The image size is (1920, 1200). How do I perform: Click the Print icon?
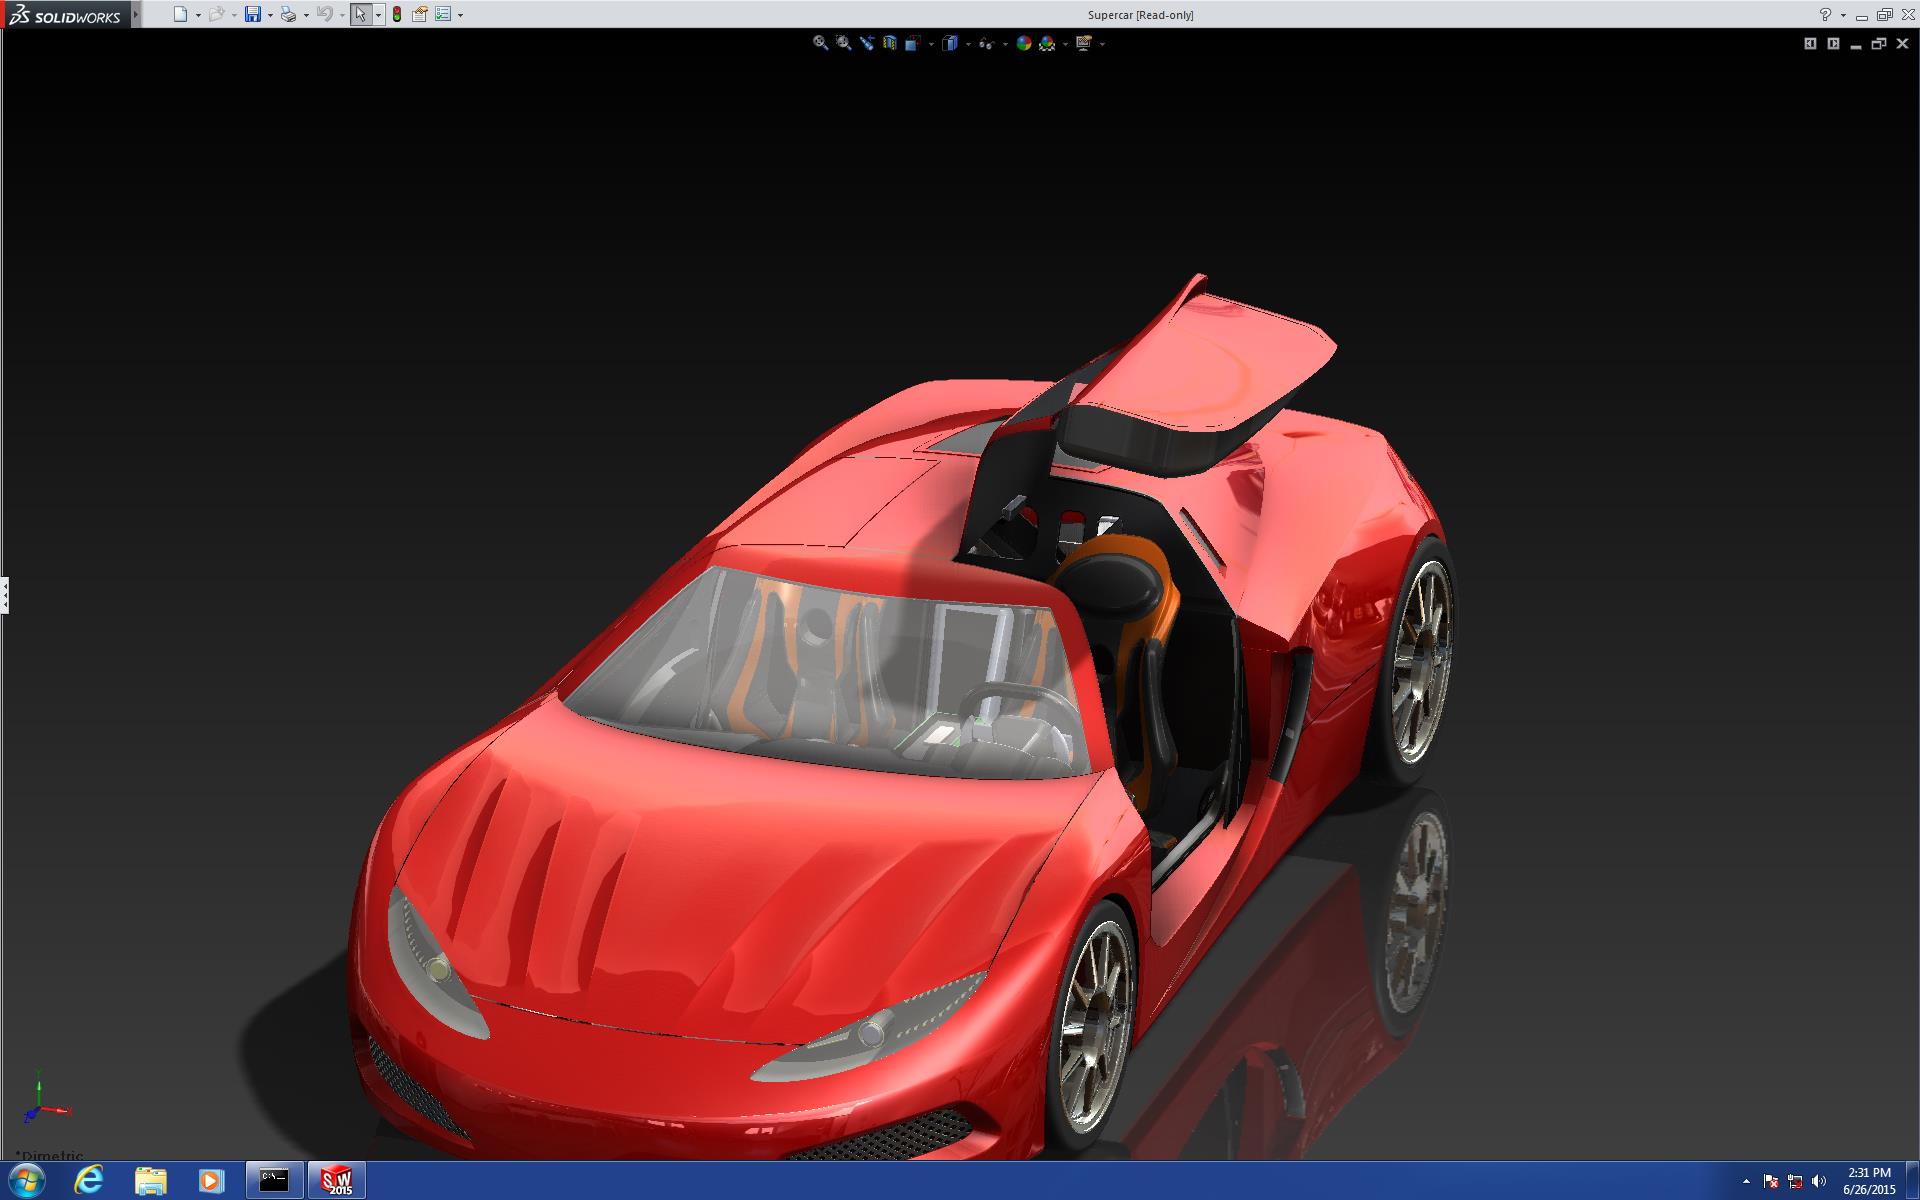point(288,14)
